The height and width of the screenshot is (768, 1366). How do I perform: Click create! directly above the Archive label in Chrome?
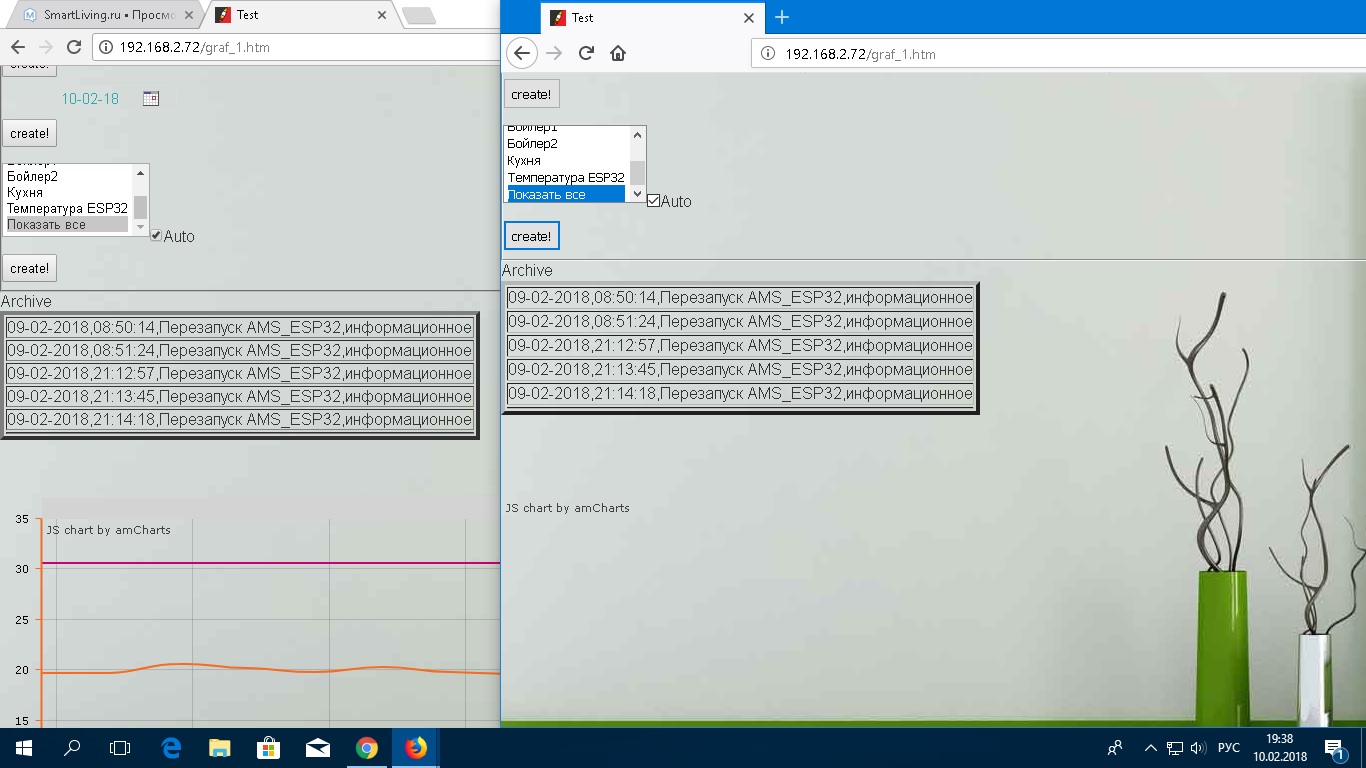(x=29, y=268)
